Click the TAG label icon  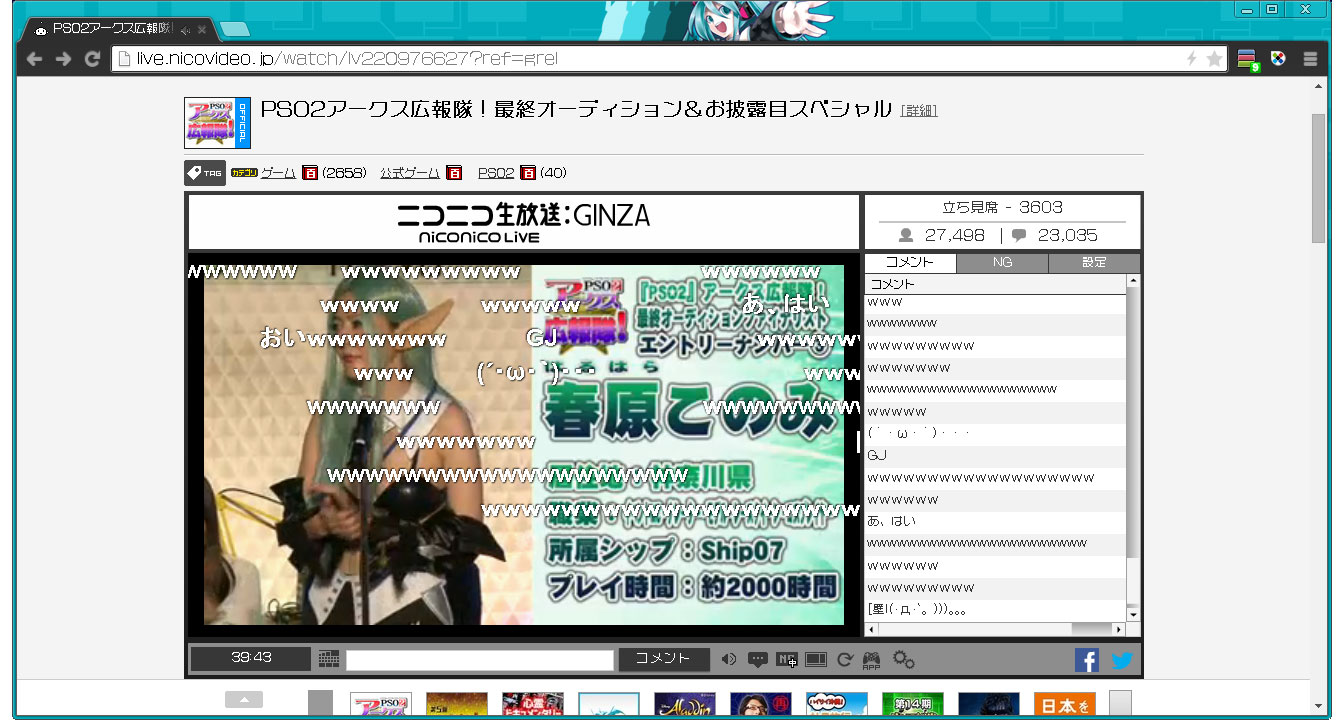pos(205,173)
